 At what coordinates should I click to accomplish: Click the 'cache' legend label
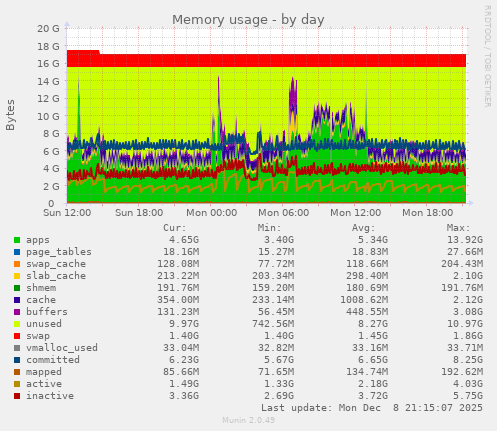point(41,300)
